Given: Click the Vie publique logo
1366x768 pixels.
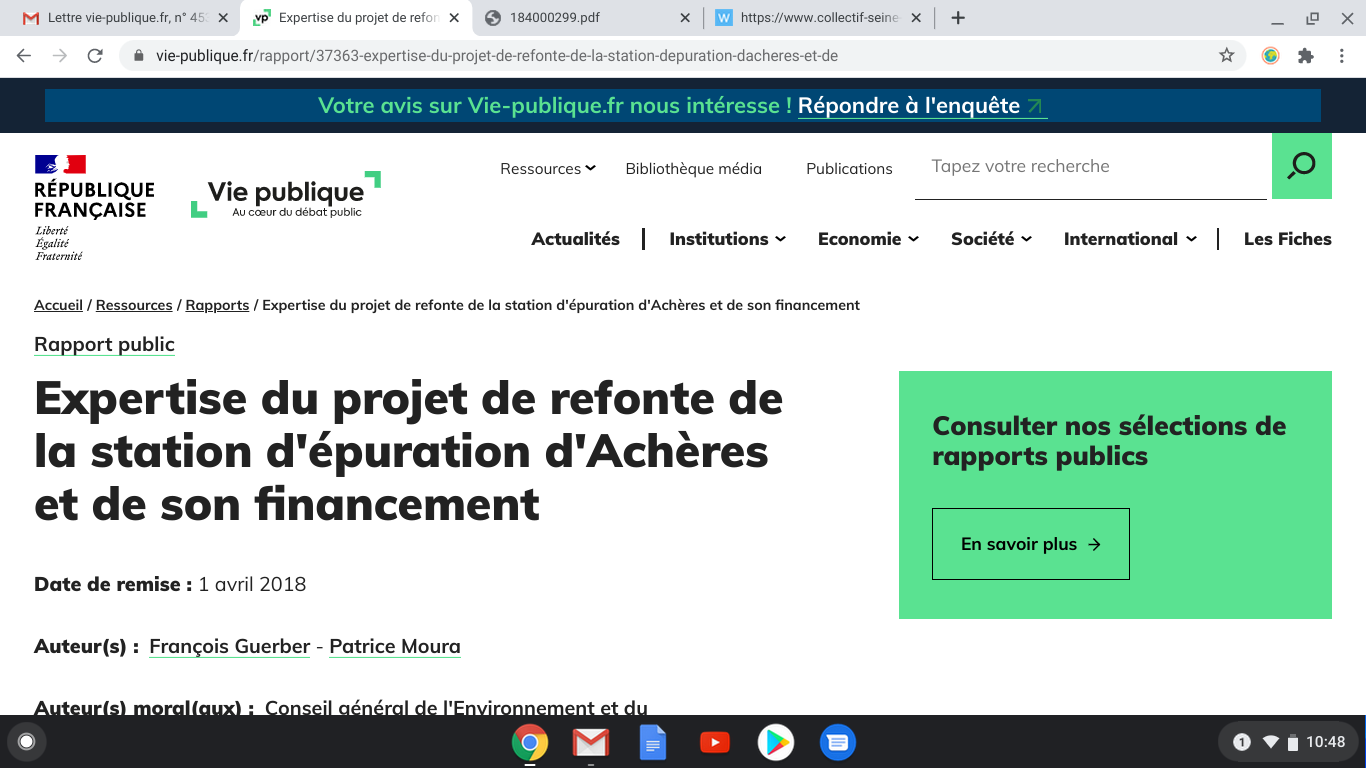Looking at the screenshot, I should pyautogui.click(x=286, y=194).
